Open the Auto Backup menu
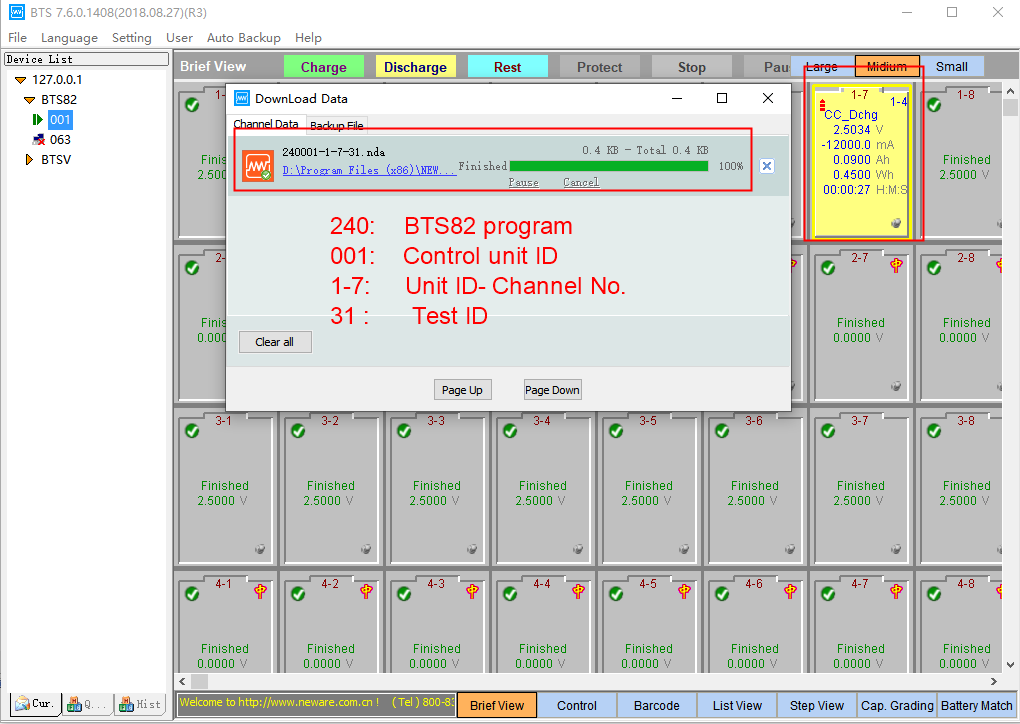 [243, 38]
